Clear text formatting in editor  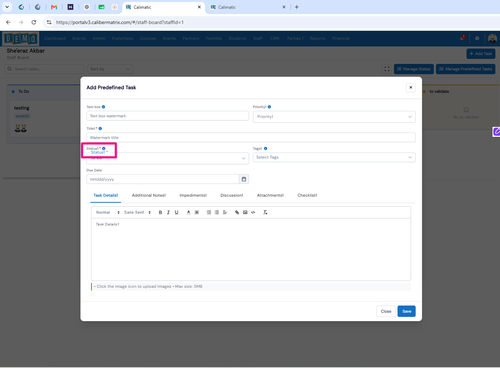click(x=265, y=212)
